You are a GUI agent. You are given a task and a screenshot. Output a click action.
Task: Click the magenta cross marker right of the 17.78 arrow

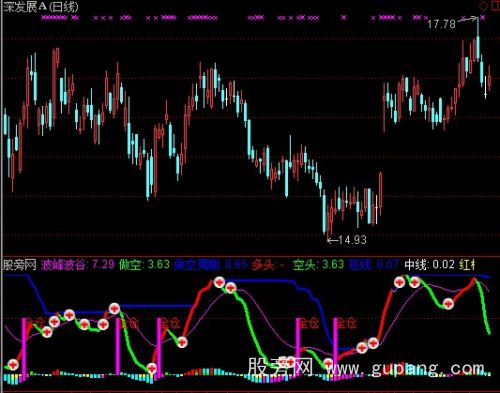[482, 17]
